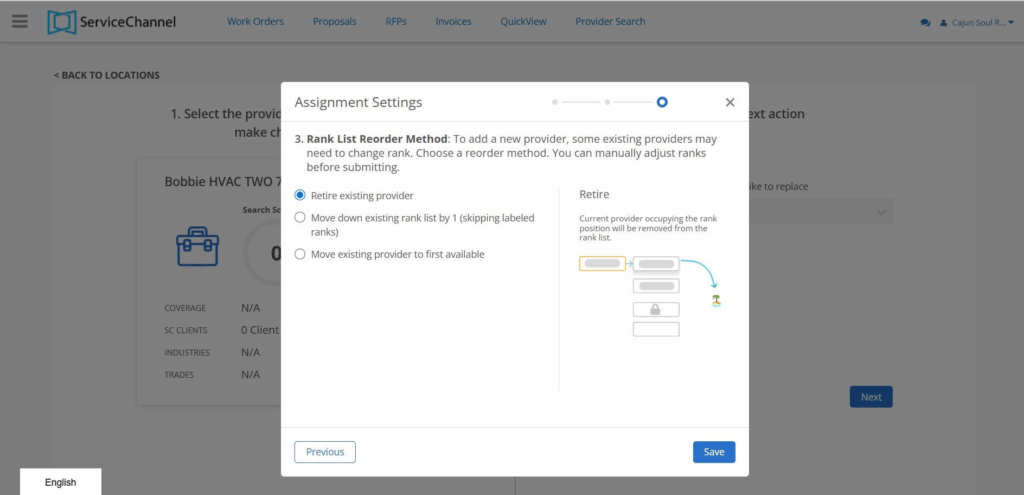This screenshot has height=495, width=1024.
Task: Click the current step three indicator
Action: click(x=662, y=102)
